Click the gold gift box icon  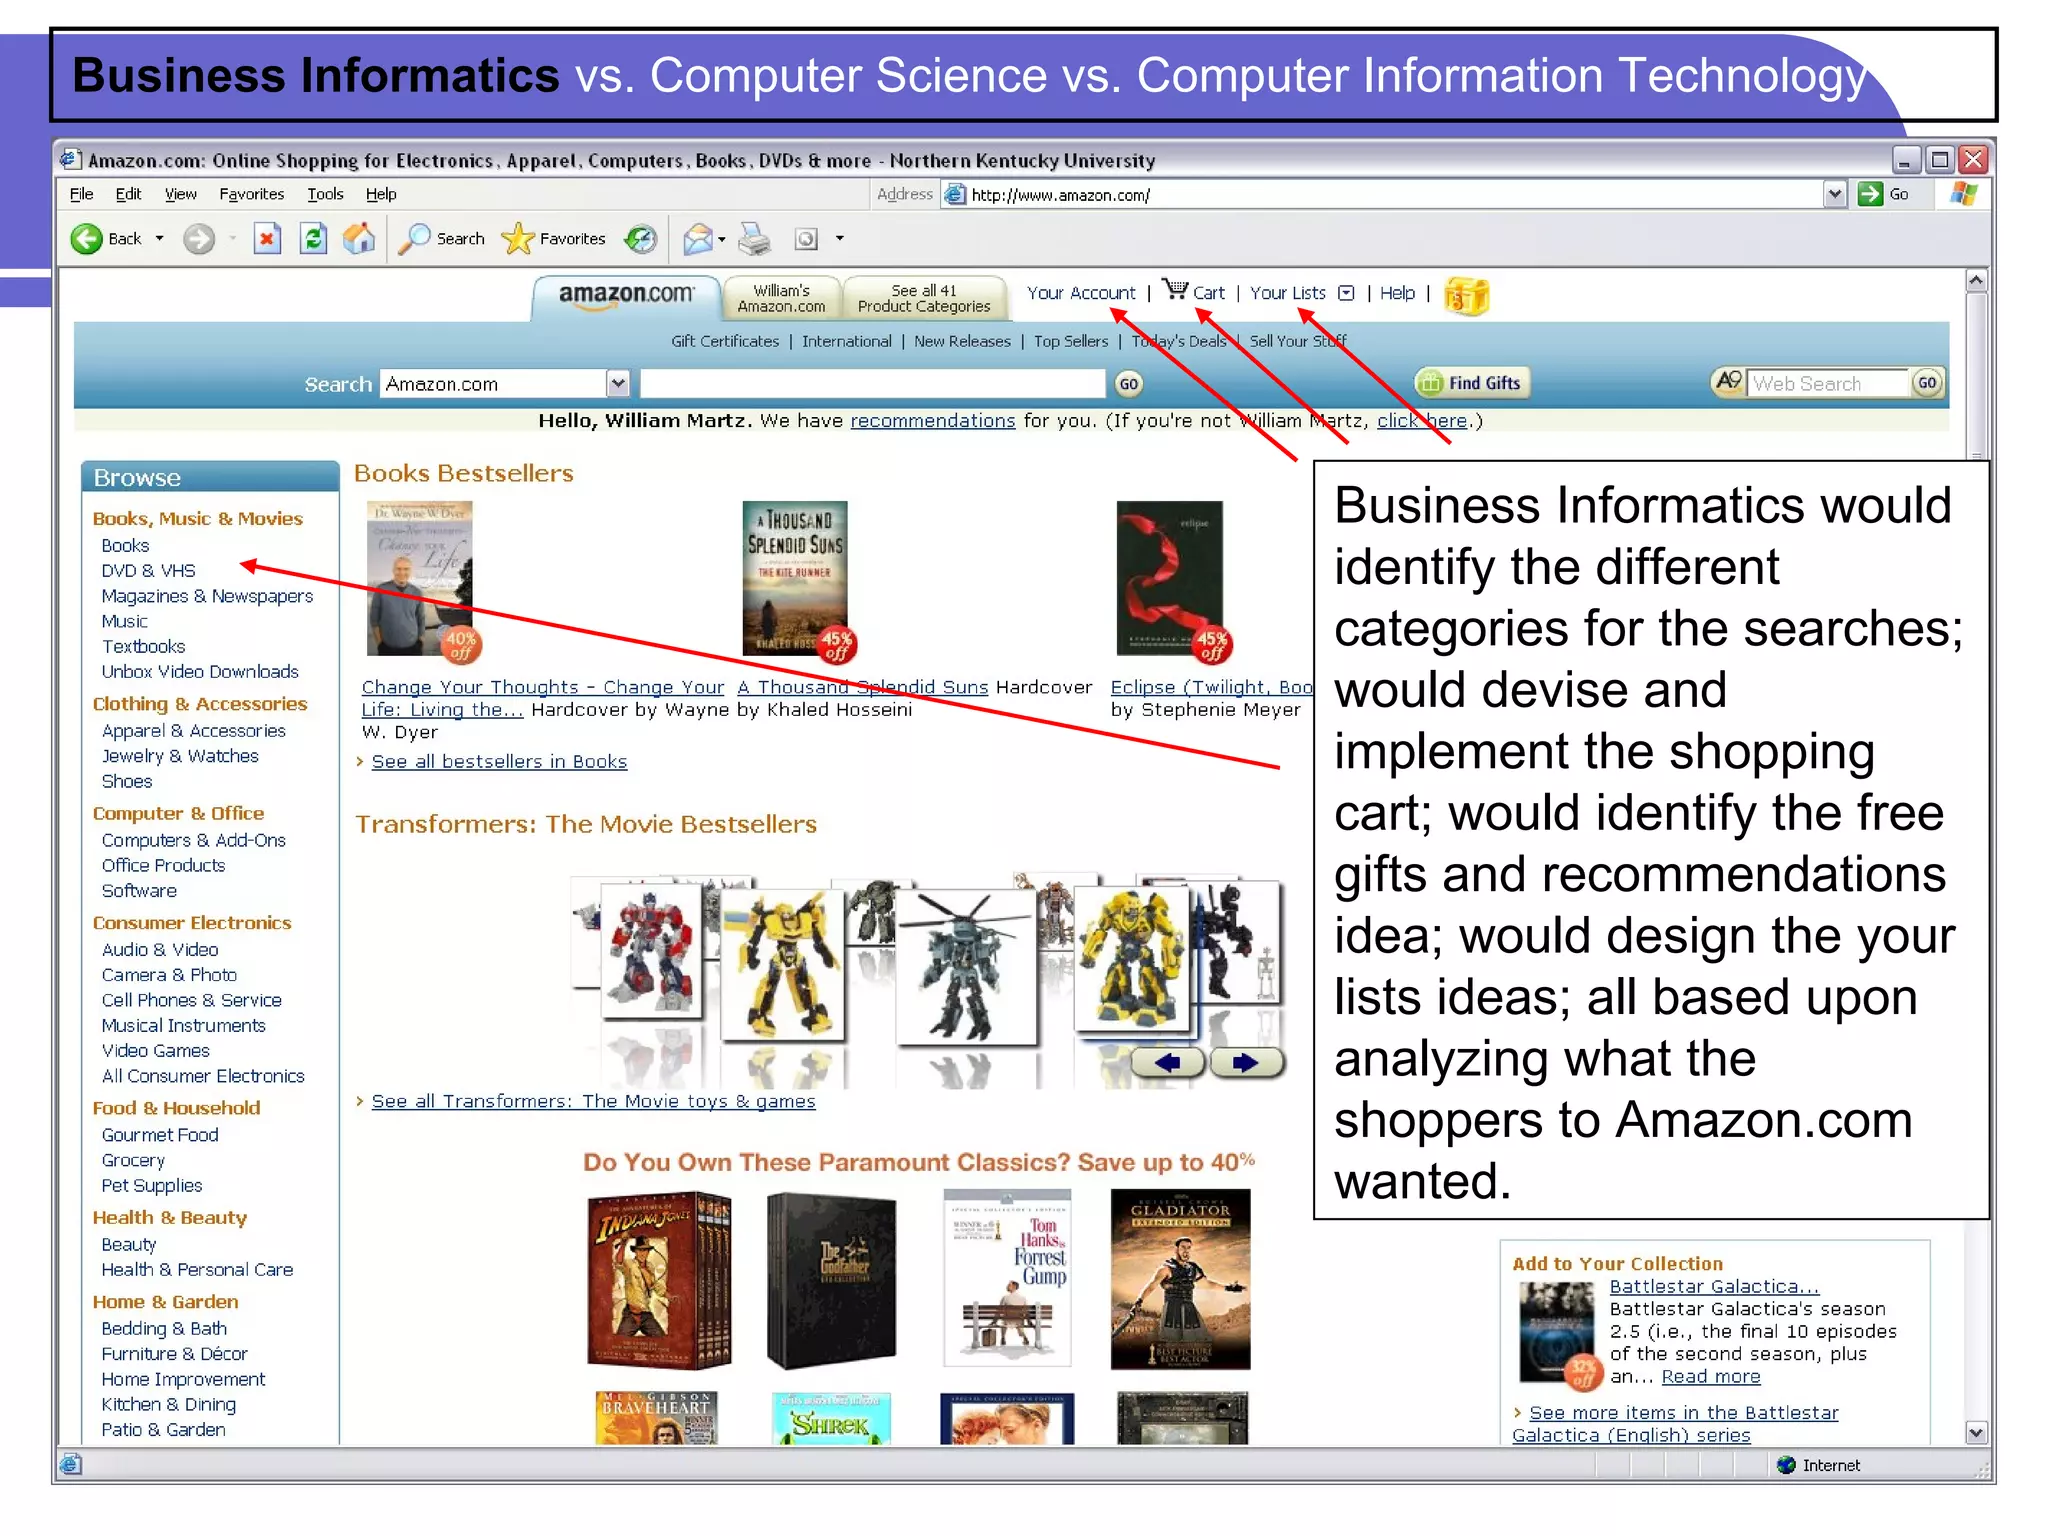coord(1467,295)
